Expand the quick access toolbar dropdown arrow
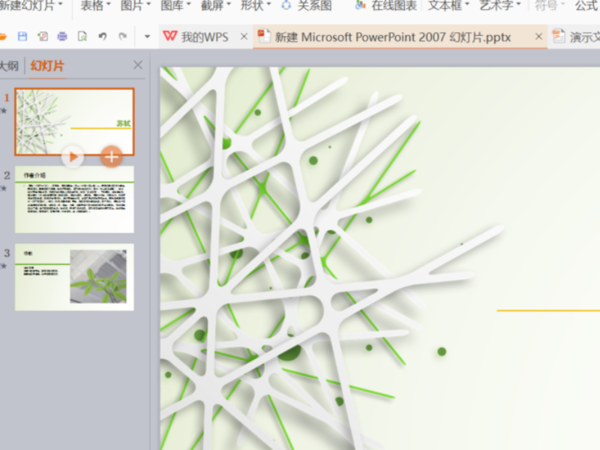This screenshot has width=600, height=450. click(147, 37)
